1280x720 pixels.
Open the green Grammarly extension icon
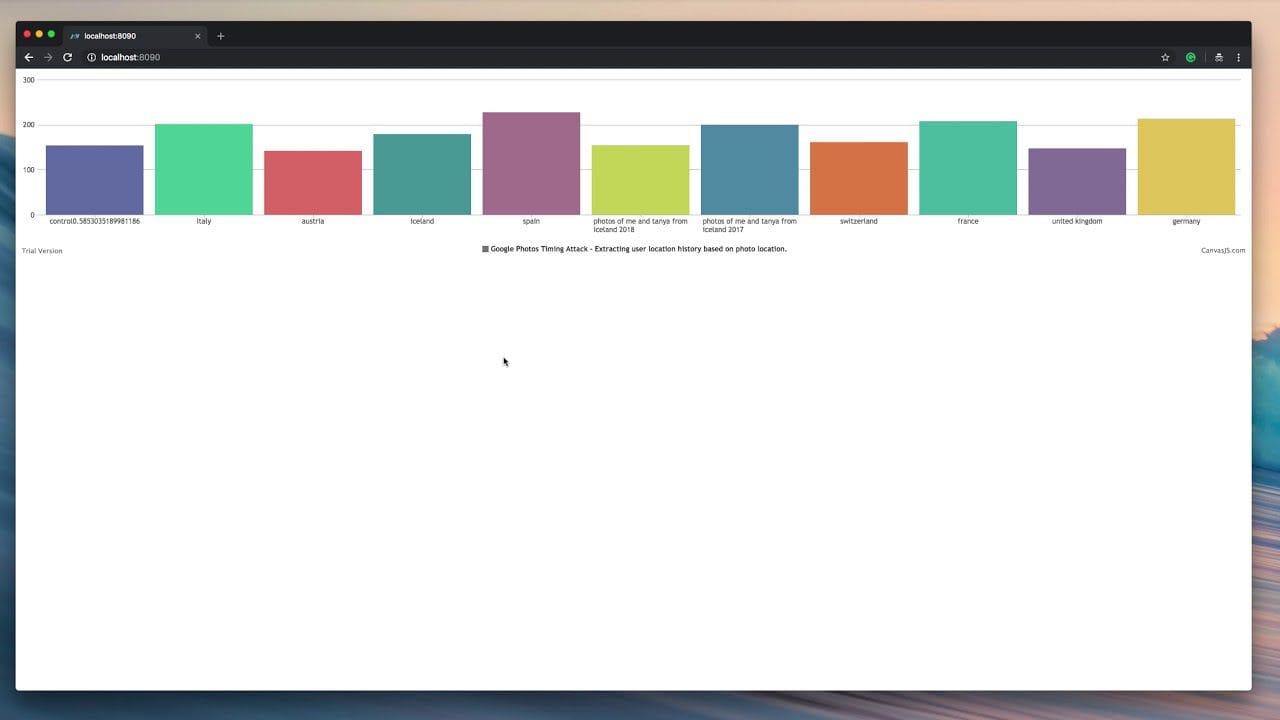click(x=1190, y=57)
